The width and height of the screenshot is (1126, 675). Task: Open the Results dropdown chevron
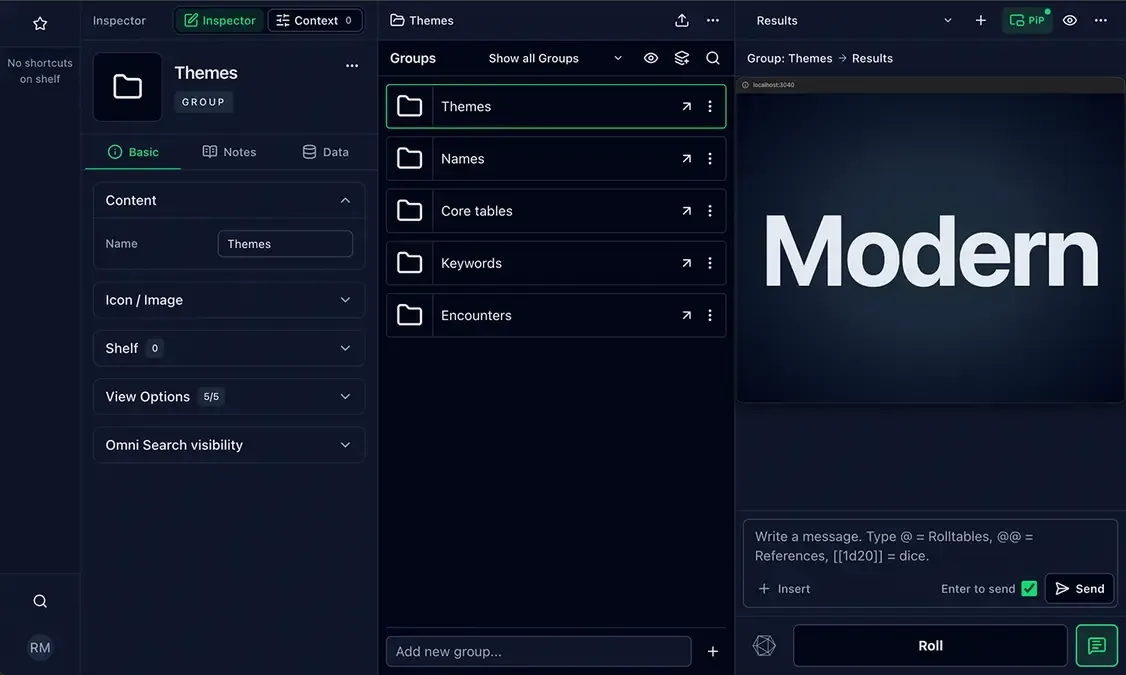(x=947, y=21)
